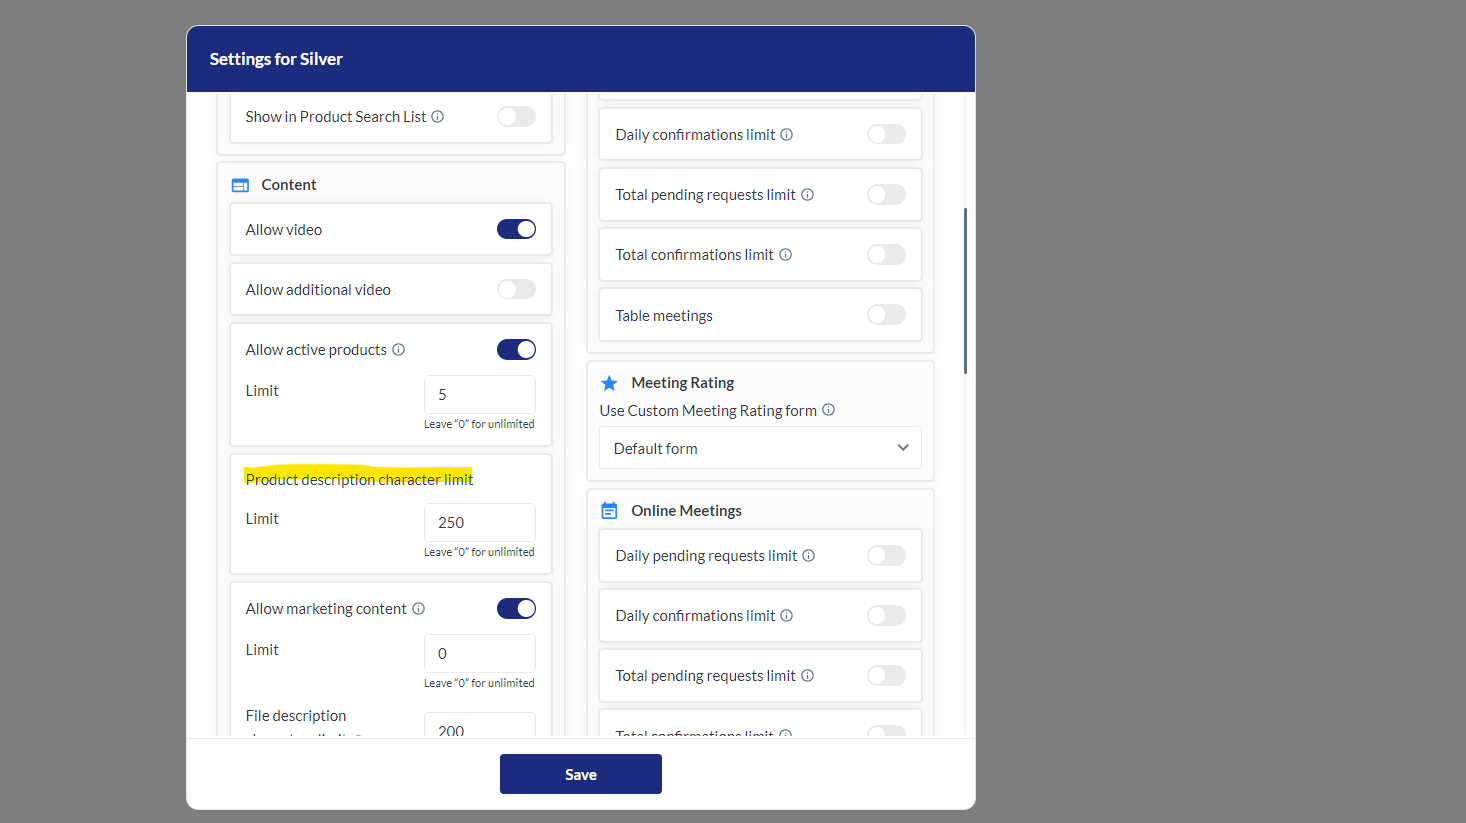This screenshot has height=823, width=1466.
Task: Click the Allow marketing content limit field
Action: coord(480,654)
